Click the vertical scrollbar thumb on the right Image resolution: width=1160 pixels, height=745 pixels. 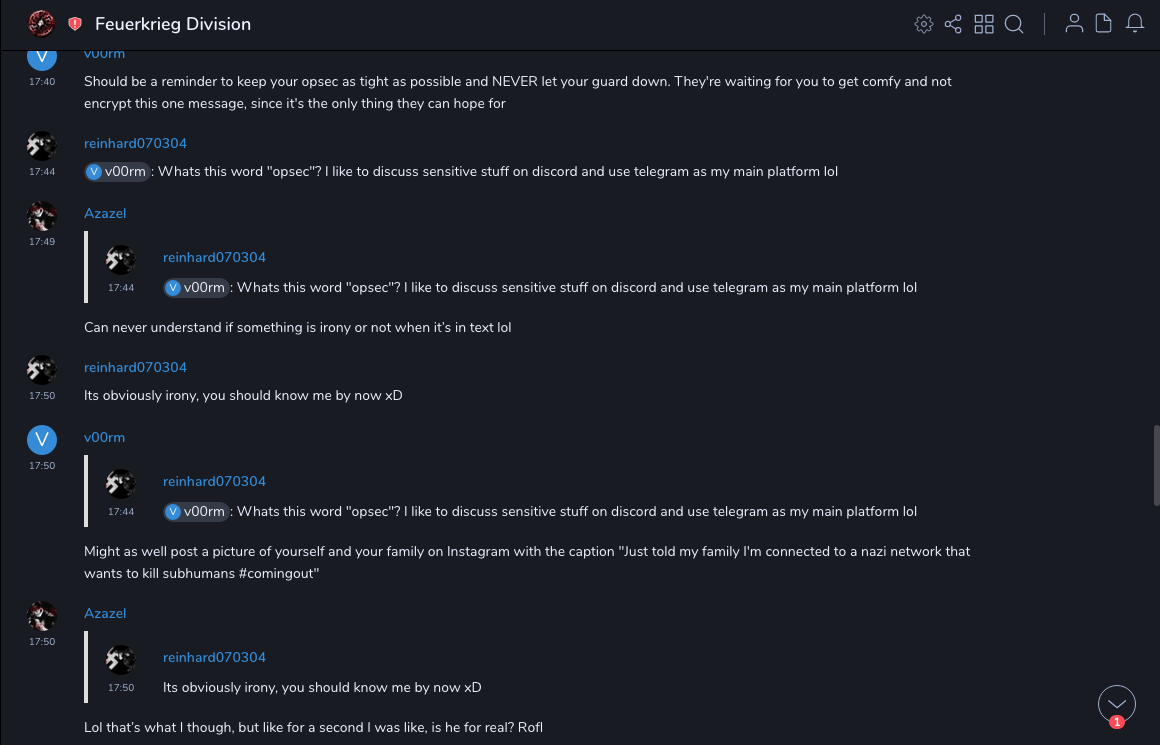(x=1156, y=457)
